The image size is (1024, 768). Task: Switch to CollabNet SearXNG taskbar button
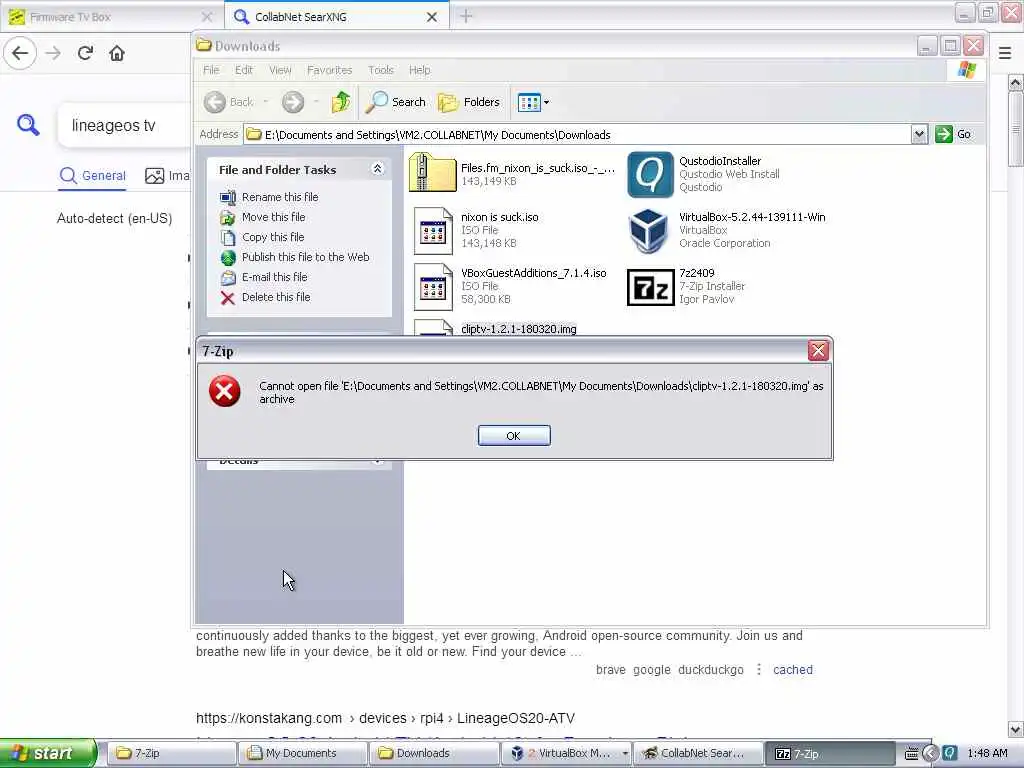[698, 753]
